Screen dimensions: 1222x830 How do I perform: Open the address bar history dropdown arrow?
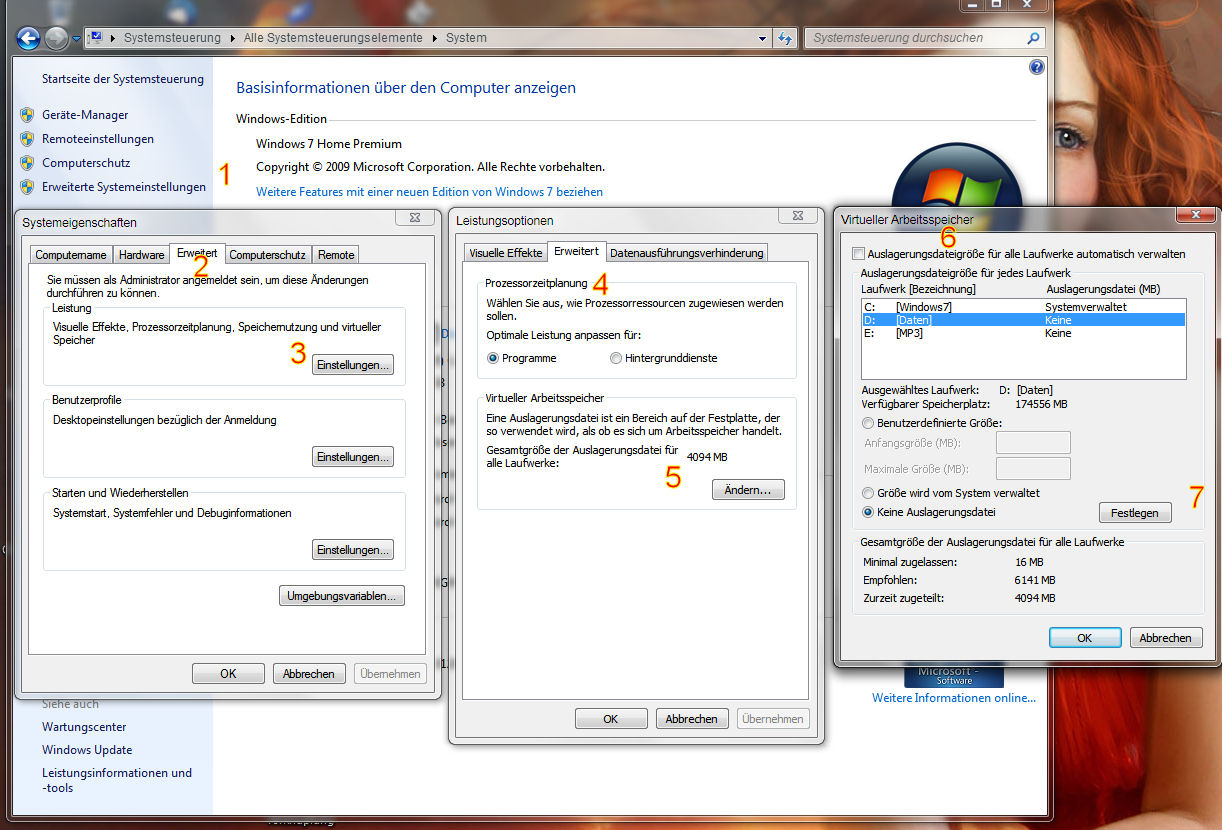point(762,38)
